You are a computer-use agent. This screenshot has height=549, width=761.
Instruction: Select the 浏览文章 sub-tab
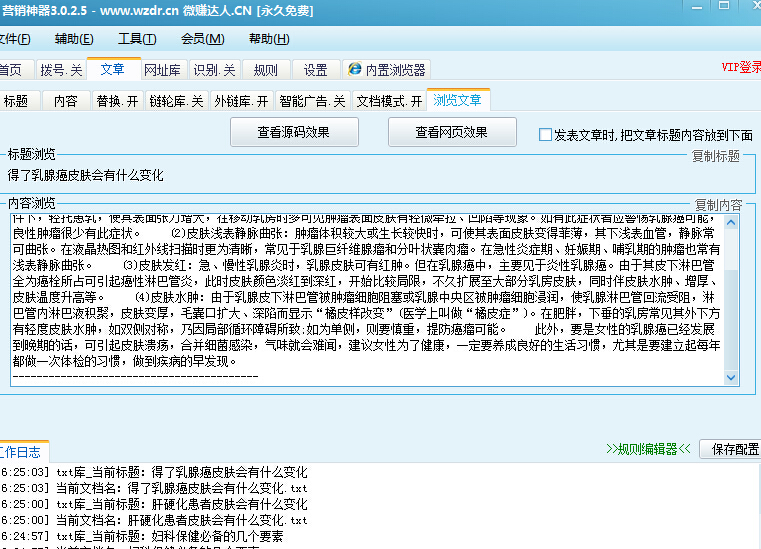(x=458, y=100)
